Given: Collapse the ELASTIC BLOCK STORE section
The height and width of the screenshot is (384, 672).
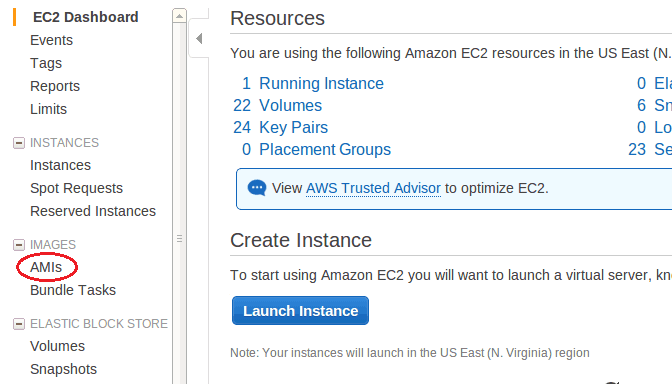Looking at the screenshot, I should click(x=19, y=324).
